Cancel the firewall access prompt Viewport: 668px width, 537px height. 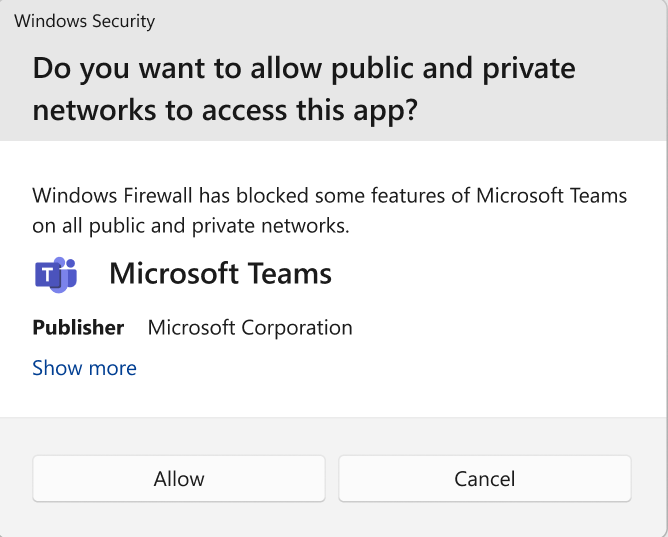(x=485, y=479)
